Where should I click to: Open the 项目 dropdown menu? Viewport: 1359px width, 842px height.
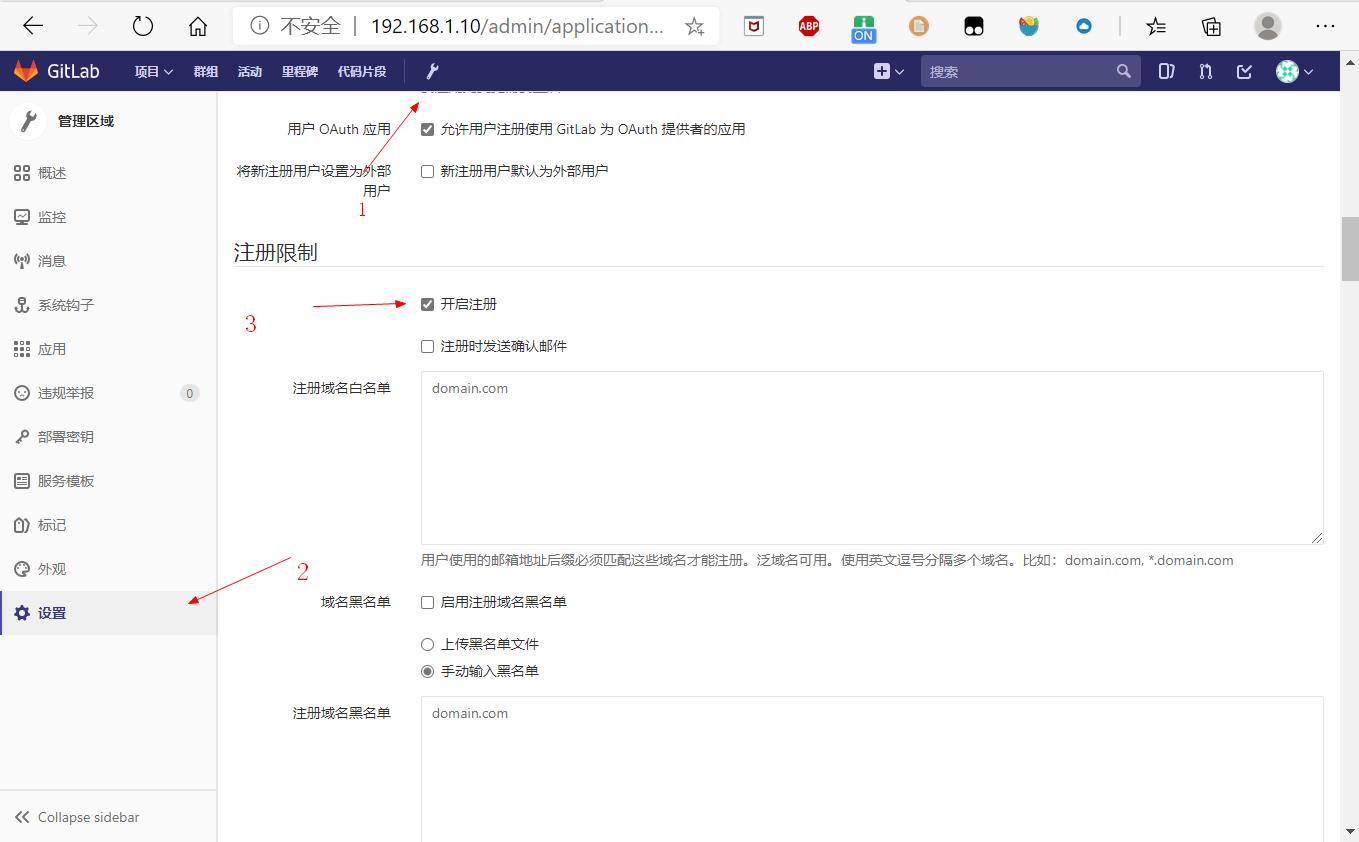coord(152,71)
